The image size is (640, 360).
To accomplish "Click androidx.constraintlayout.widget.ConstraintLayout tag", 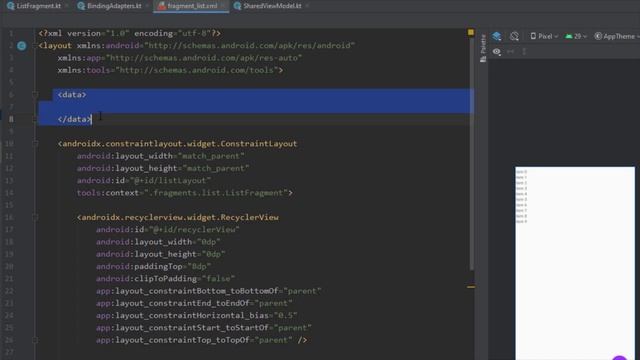I will click(x=178, y=144).
